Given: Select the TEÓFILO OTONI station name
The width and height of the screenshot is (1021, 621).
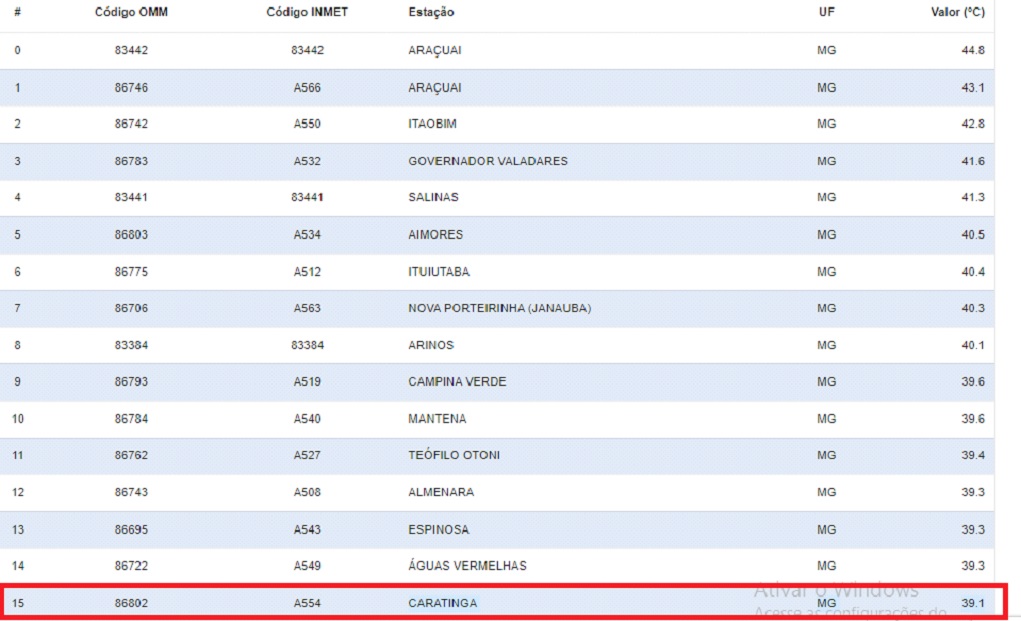Looking at the screenshot, I should 454,456.
